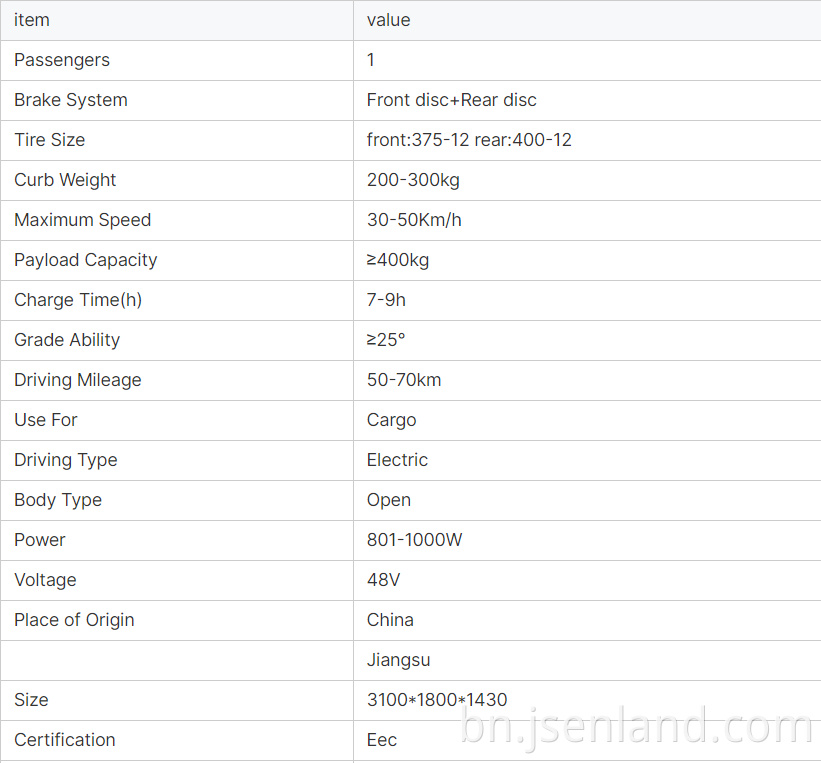
Task: Select the Payload Capacity value ≥400kg
Action: pos(398,260)
